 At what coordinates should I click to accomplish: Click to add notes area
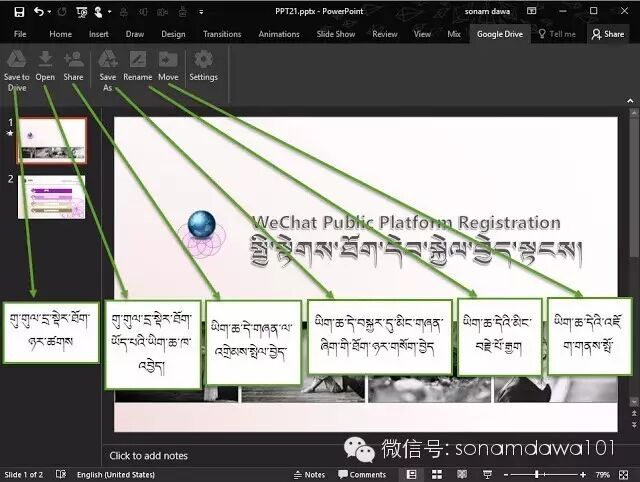coord(149,456)
